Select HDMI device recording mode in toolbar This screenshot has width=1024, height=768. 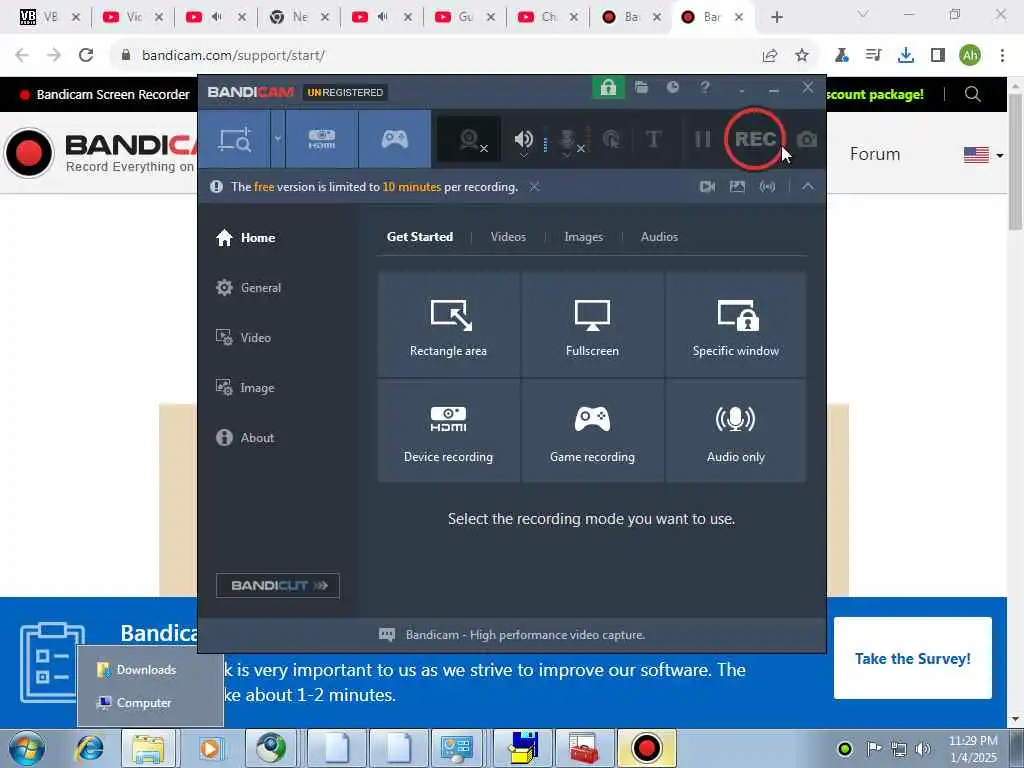click(x=321, y=139)
